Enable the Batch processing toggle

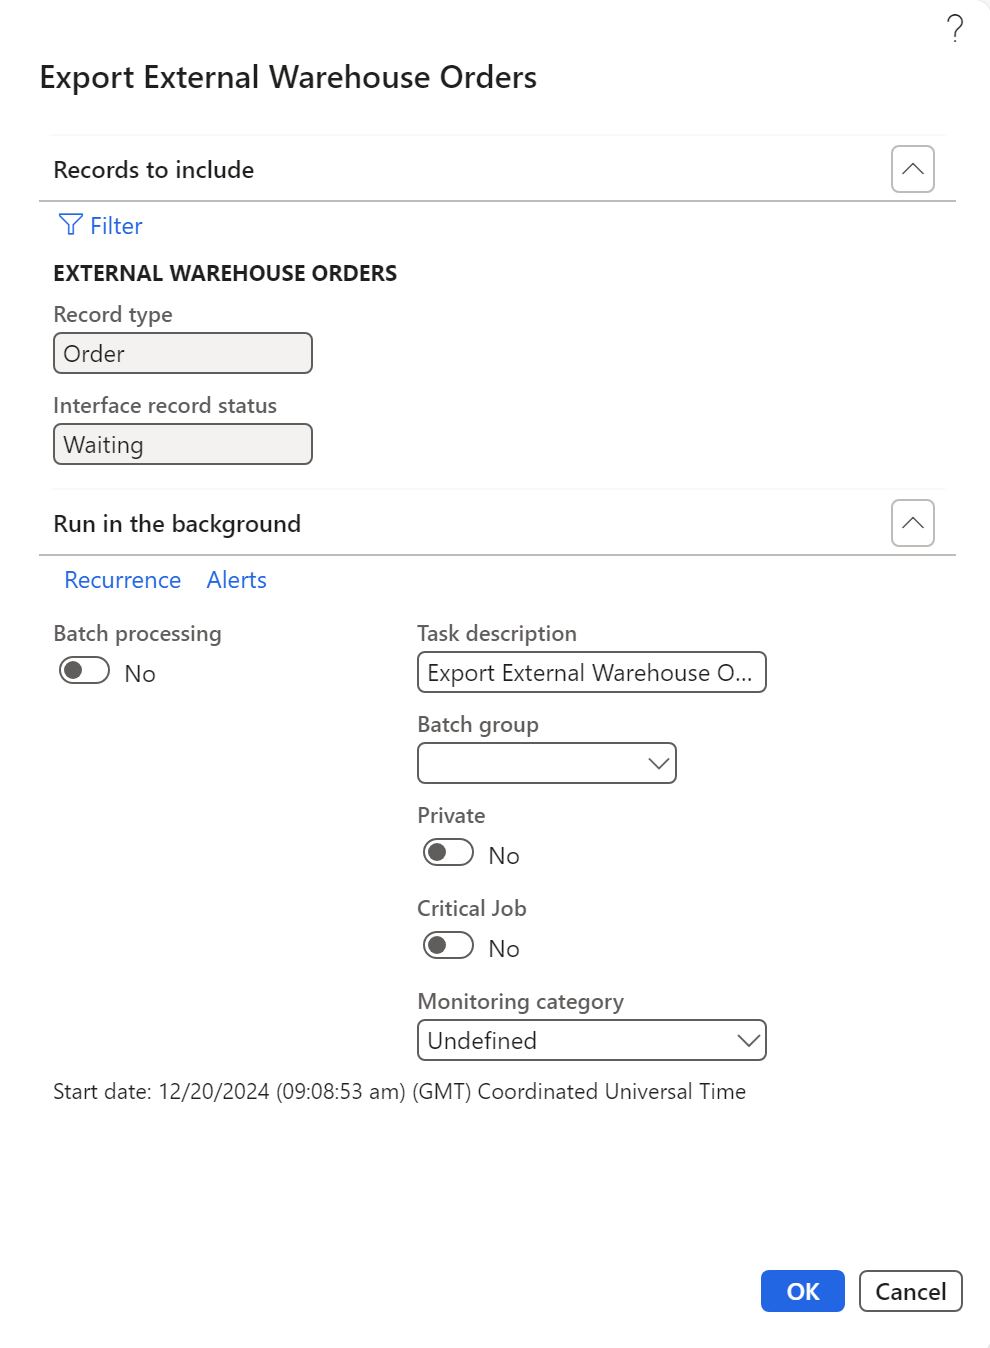pos(85,670)
